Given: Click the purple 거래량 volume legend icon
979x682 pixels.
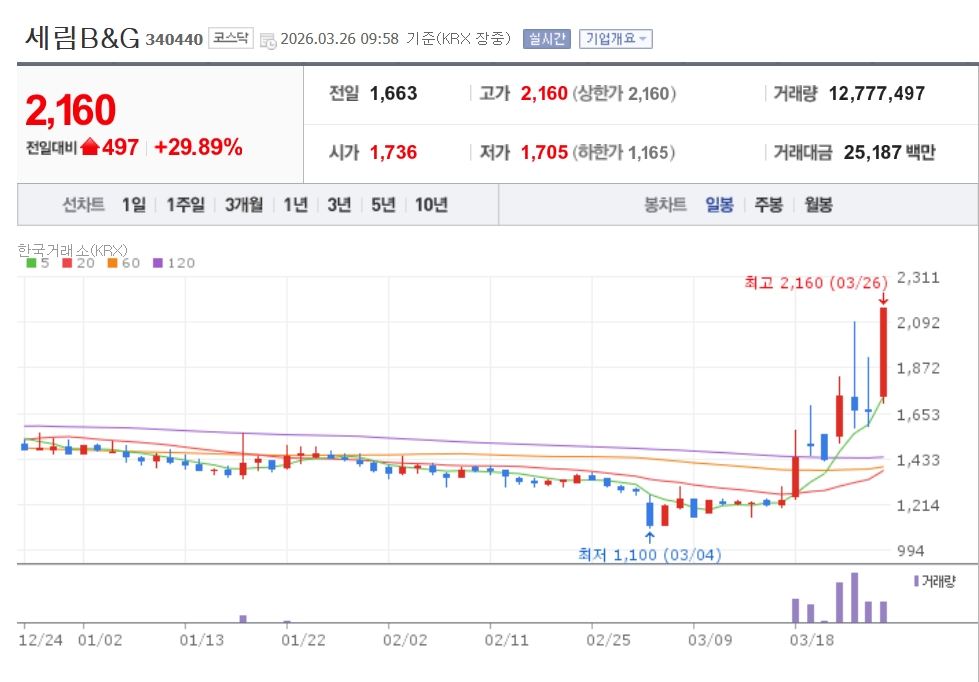Looking at the screenshot, I should click(916, 581).
